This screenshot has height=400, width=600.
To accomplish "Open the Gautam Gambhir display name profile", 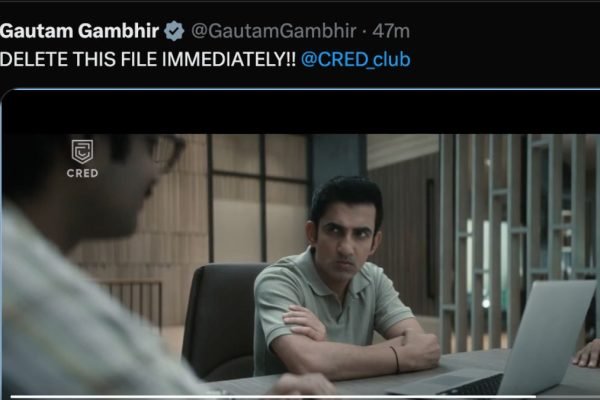I will click(79, 31).
